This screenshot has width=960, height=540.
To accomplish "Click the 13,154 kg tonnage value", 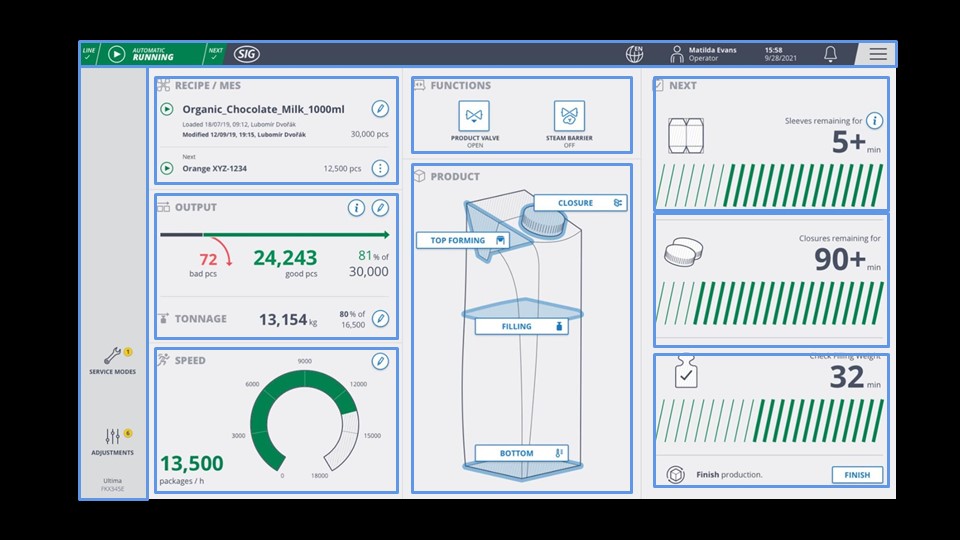I will click(288, 320).
